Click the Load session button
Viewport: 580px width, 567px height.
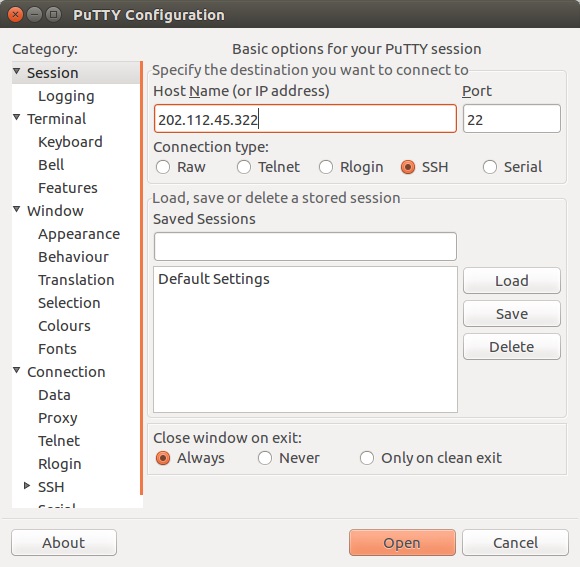512,281
